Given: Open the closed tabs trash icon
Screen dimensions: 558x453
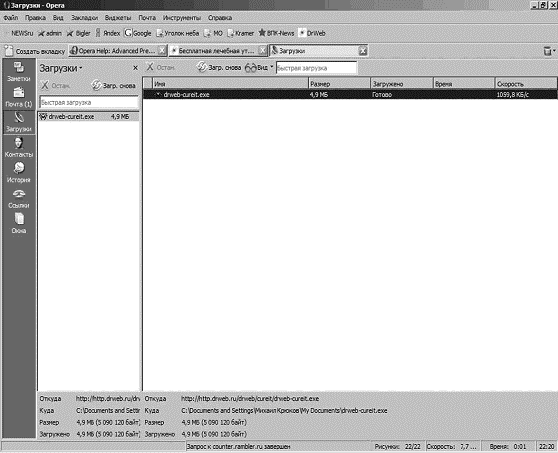Looking at the screenshot, I should (548, 51).
